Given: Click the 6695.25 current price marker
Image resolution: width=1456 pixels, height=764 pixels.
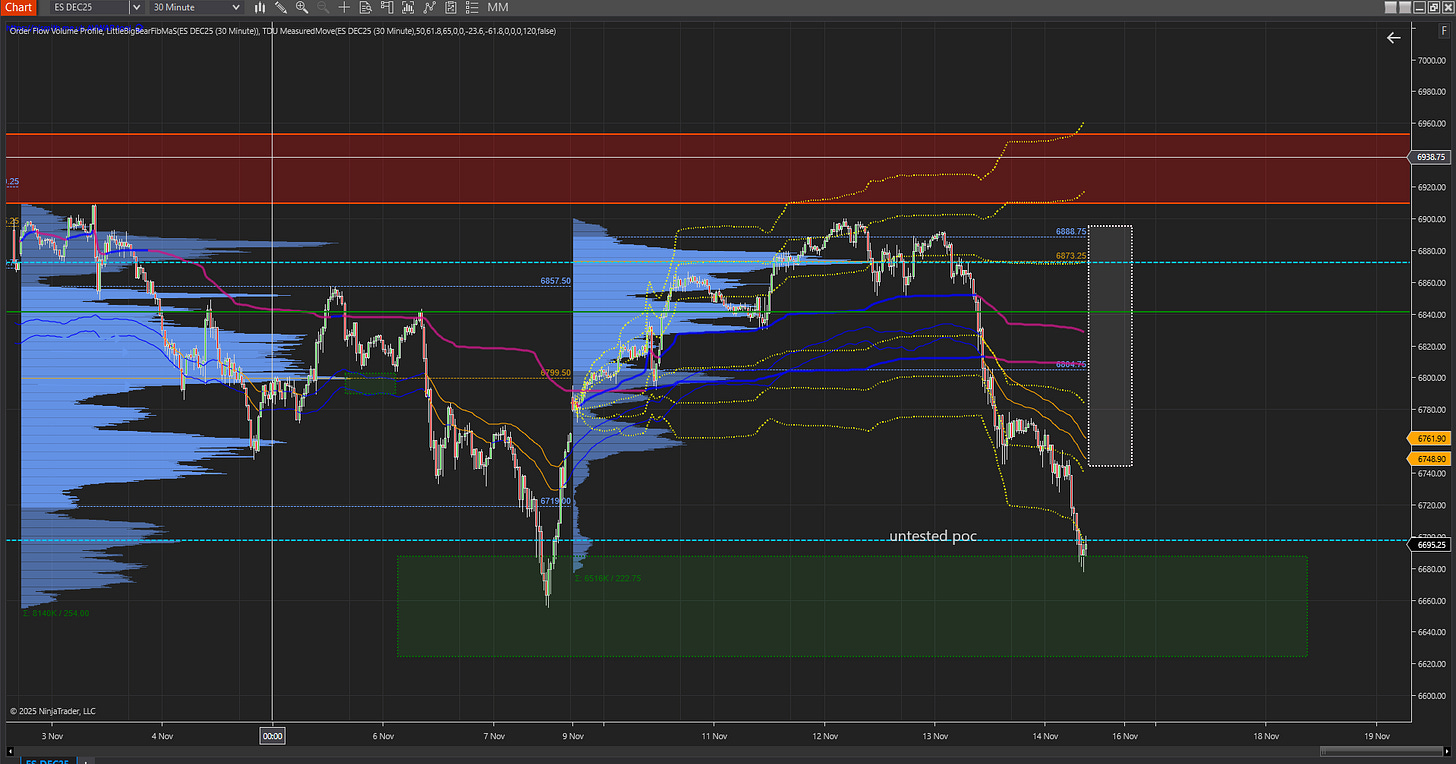Looking at the screenshot, I should coord(1431,544).
